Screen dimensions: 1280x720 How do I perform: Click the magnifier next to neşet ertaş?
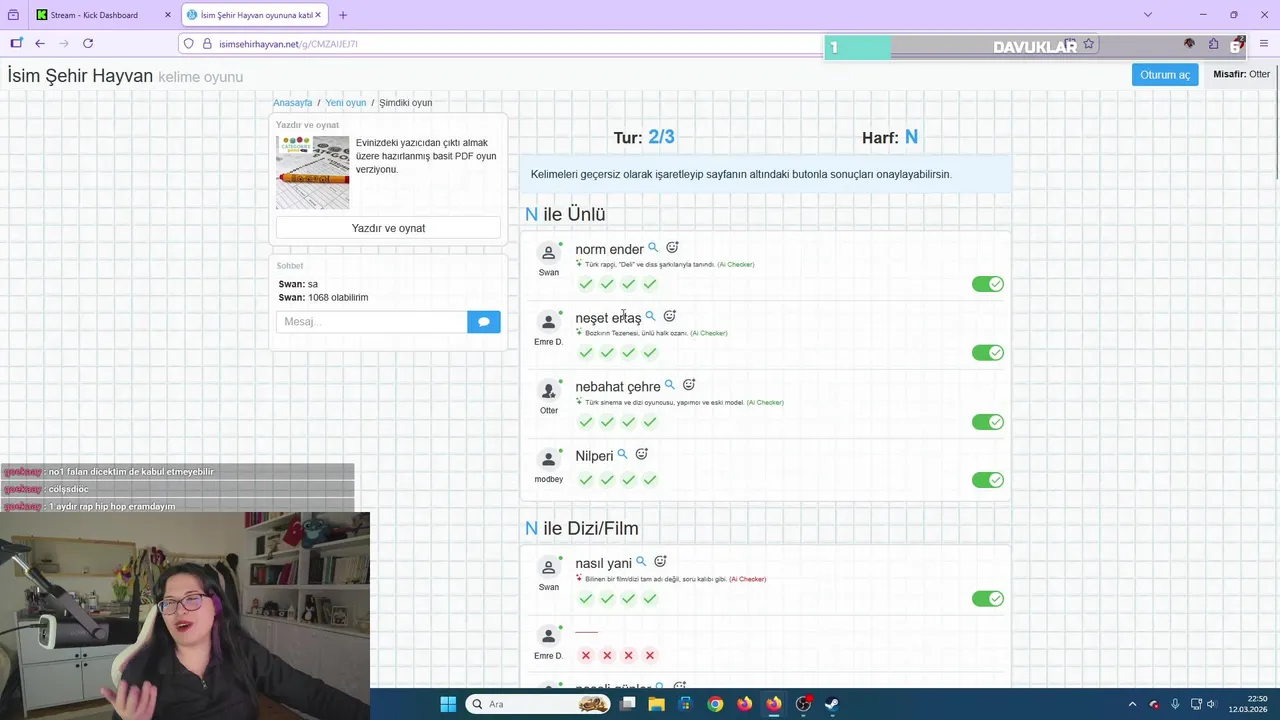(x=650, y=316)
